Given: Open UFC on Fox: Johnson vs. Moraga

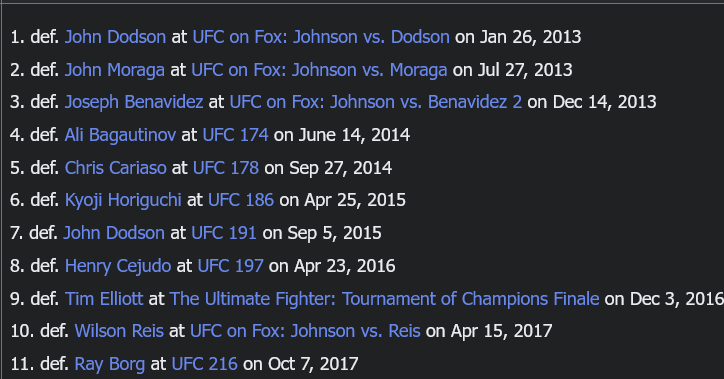Looking at the screenshot, I should (319, 70).
